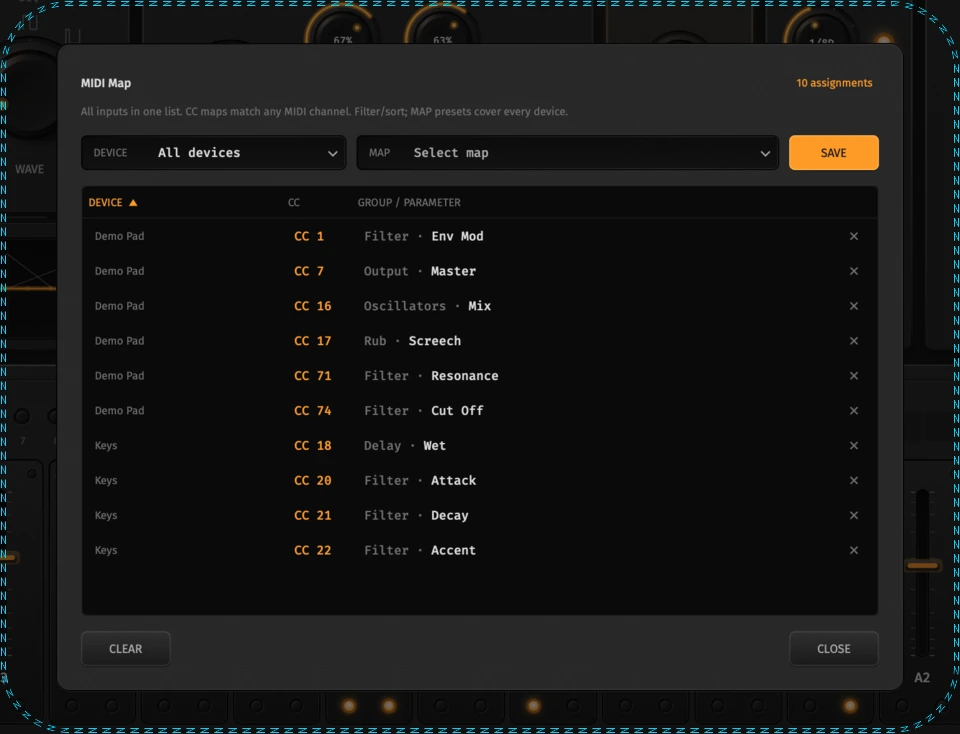
Task: Click the Filter · Decay parameter
Action: 416,515
